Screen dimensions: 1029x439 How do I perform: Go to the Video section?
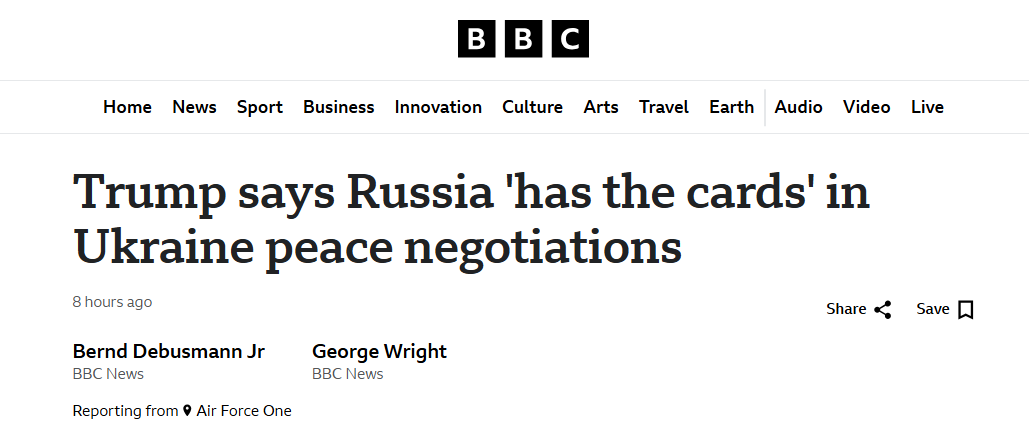click(866, 107)
